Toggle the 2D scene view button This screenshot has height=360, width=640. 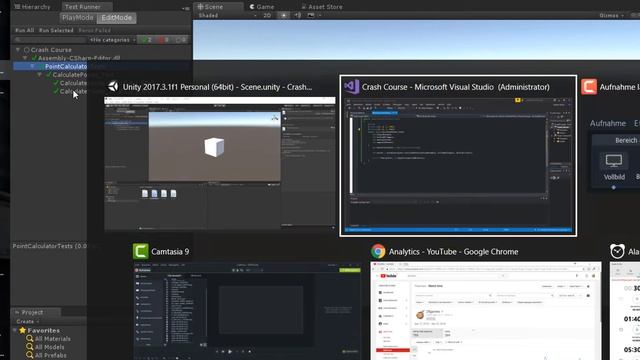coord(267,16)
